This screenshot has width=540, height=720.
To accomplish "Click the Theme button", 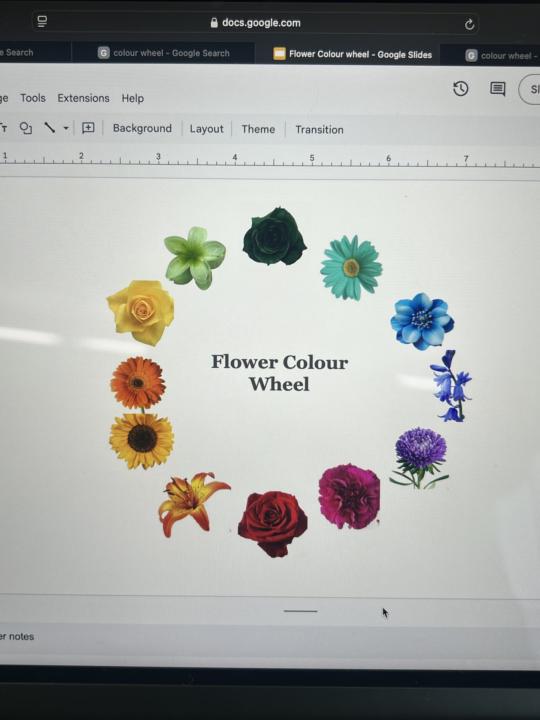I will (258, 129).
